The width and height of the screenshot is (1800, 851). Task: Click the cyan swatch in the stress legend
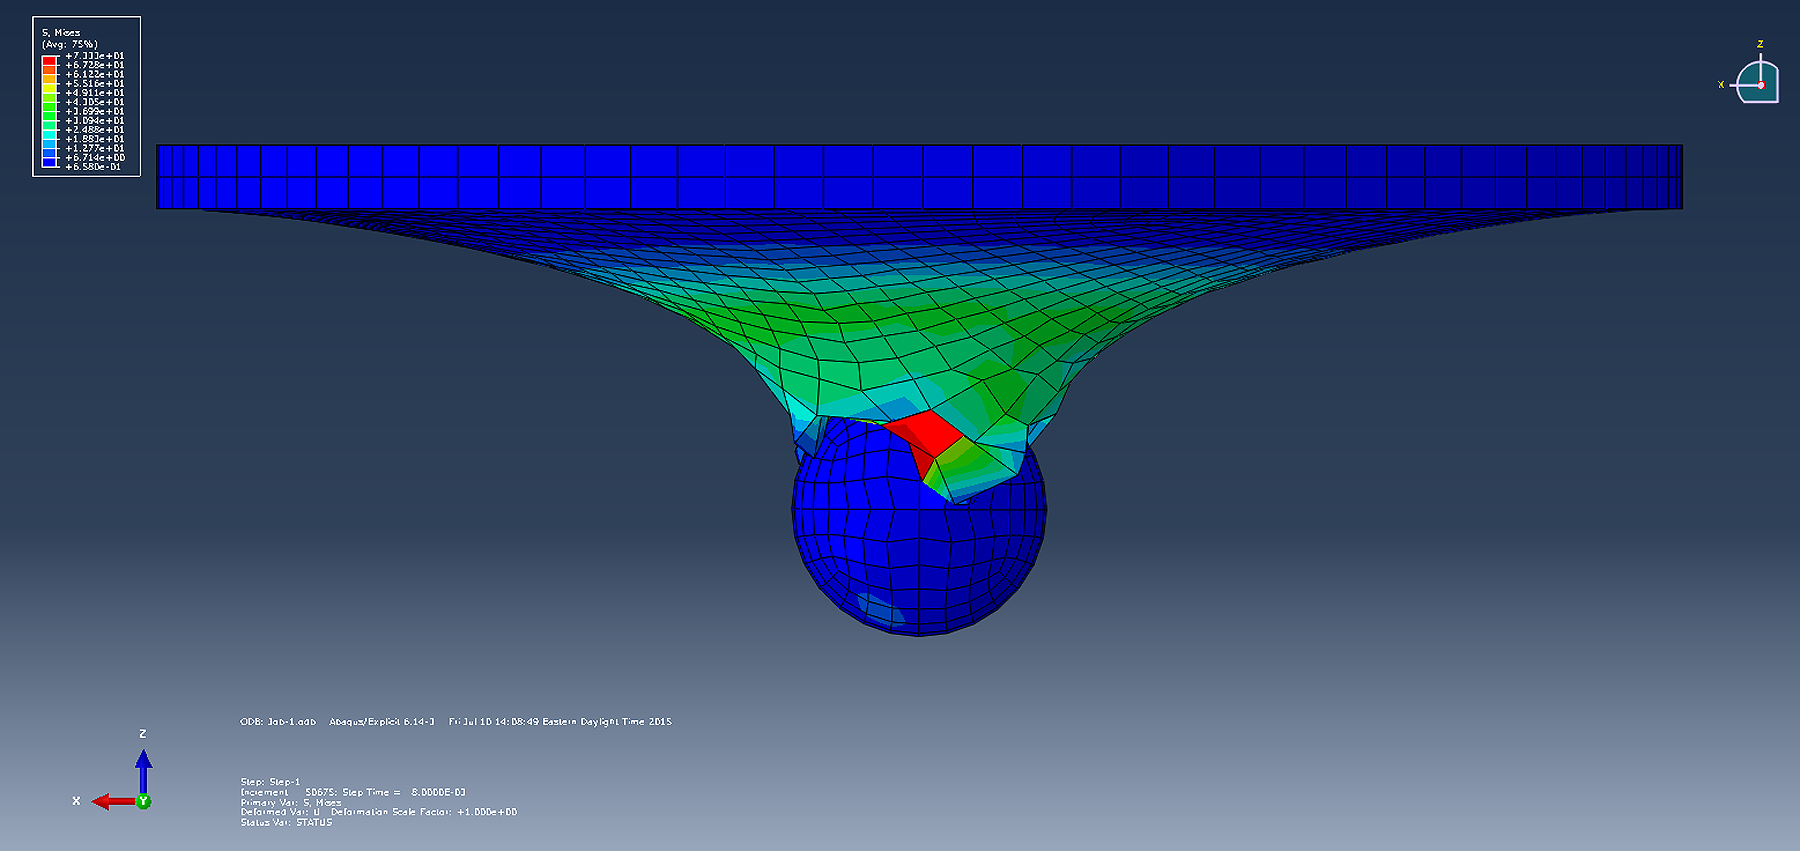(49, 134)
